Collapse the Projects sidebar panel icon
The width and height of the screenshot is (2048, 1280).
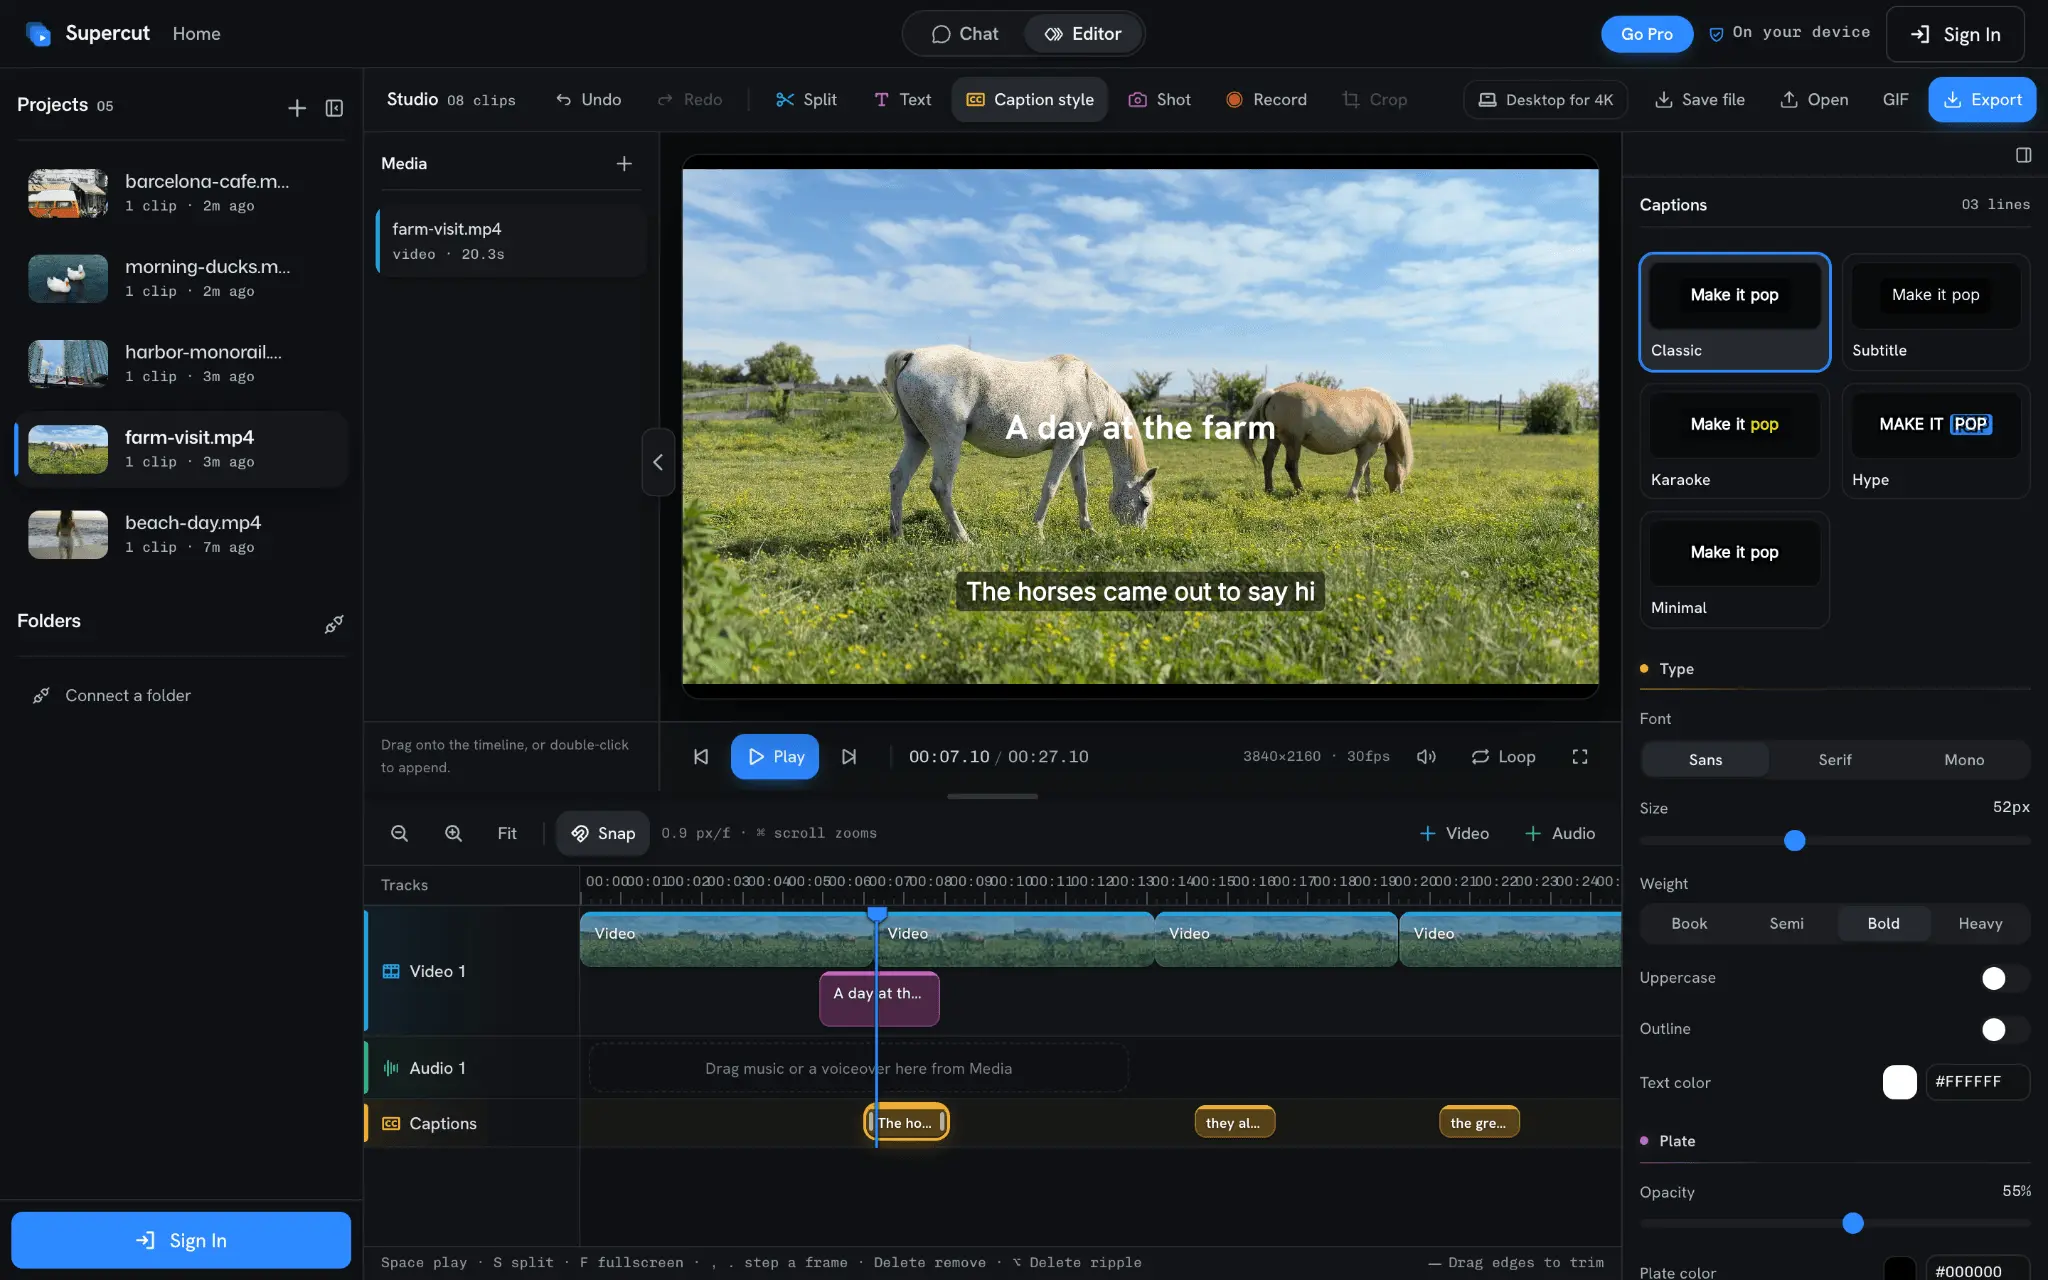pos(335,107)
